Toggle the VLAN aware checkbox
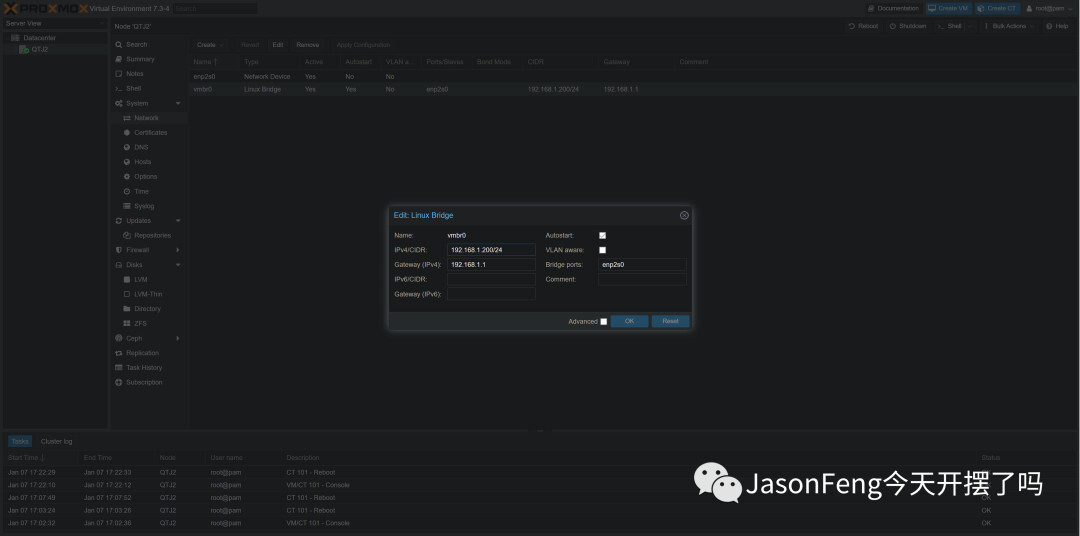The image size is (1080, 536). [x=603, y=250]
